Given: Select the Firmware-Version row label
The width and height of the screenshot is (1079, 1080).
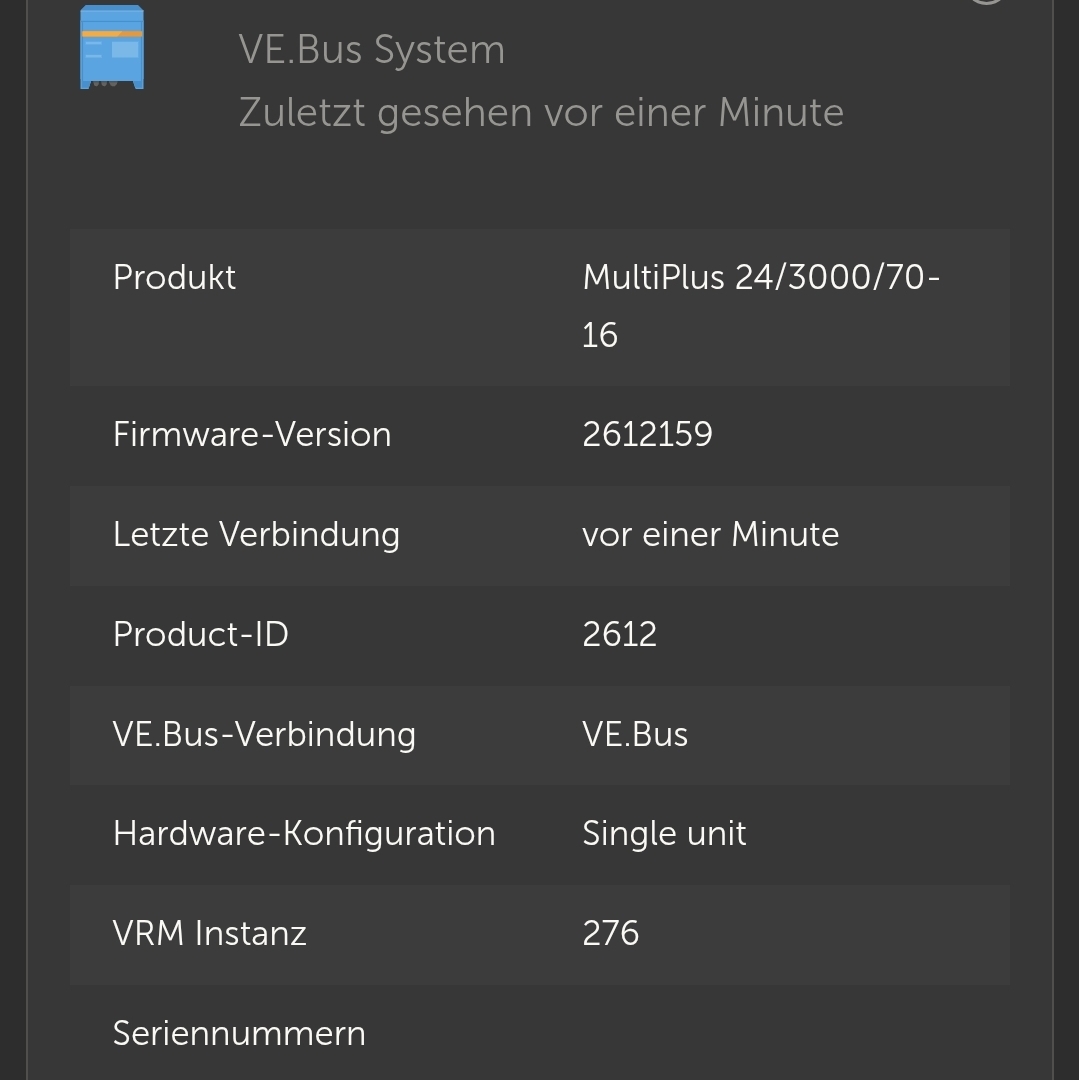Looking at the screenshot, I should (x=252, y=434).
